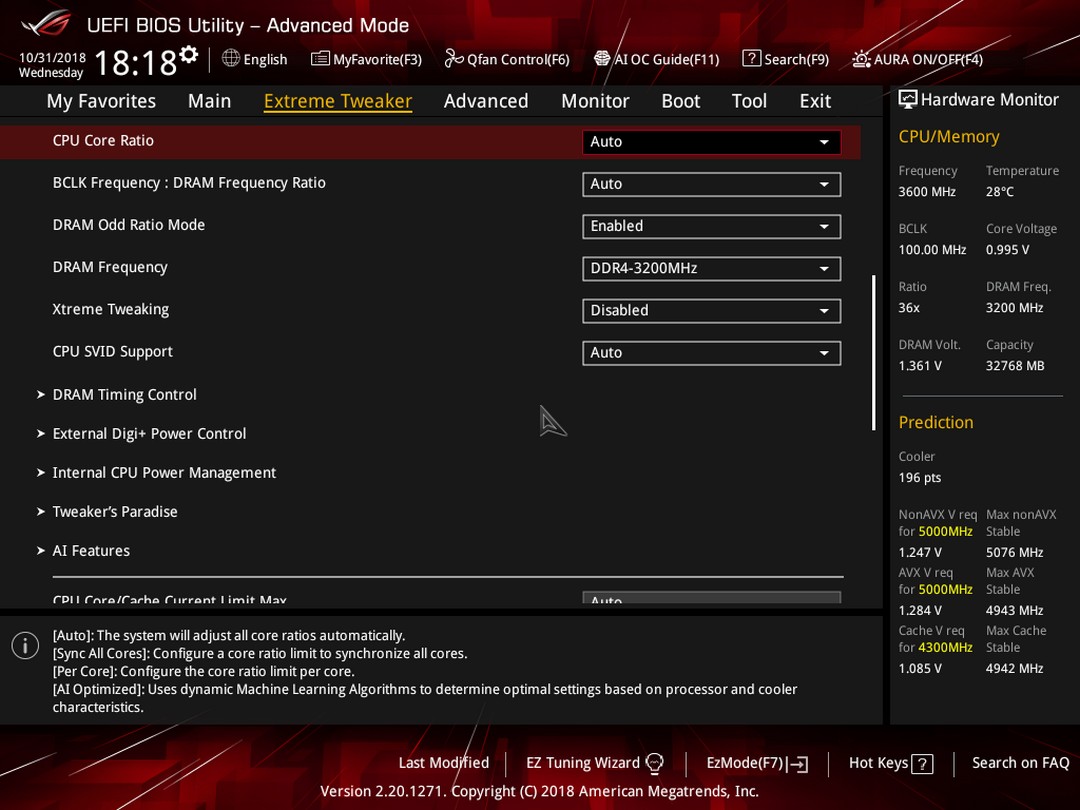1080x810 pixels.
Task: Open the DRAM Frequency dropdown
Action: (711, 269)
